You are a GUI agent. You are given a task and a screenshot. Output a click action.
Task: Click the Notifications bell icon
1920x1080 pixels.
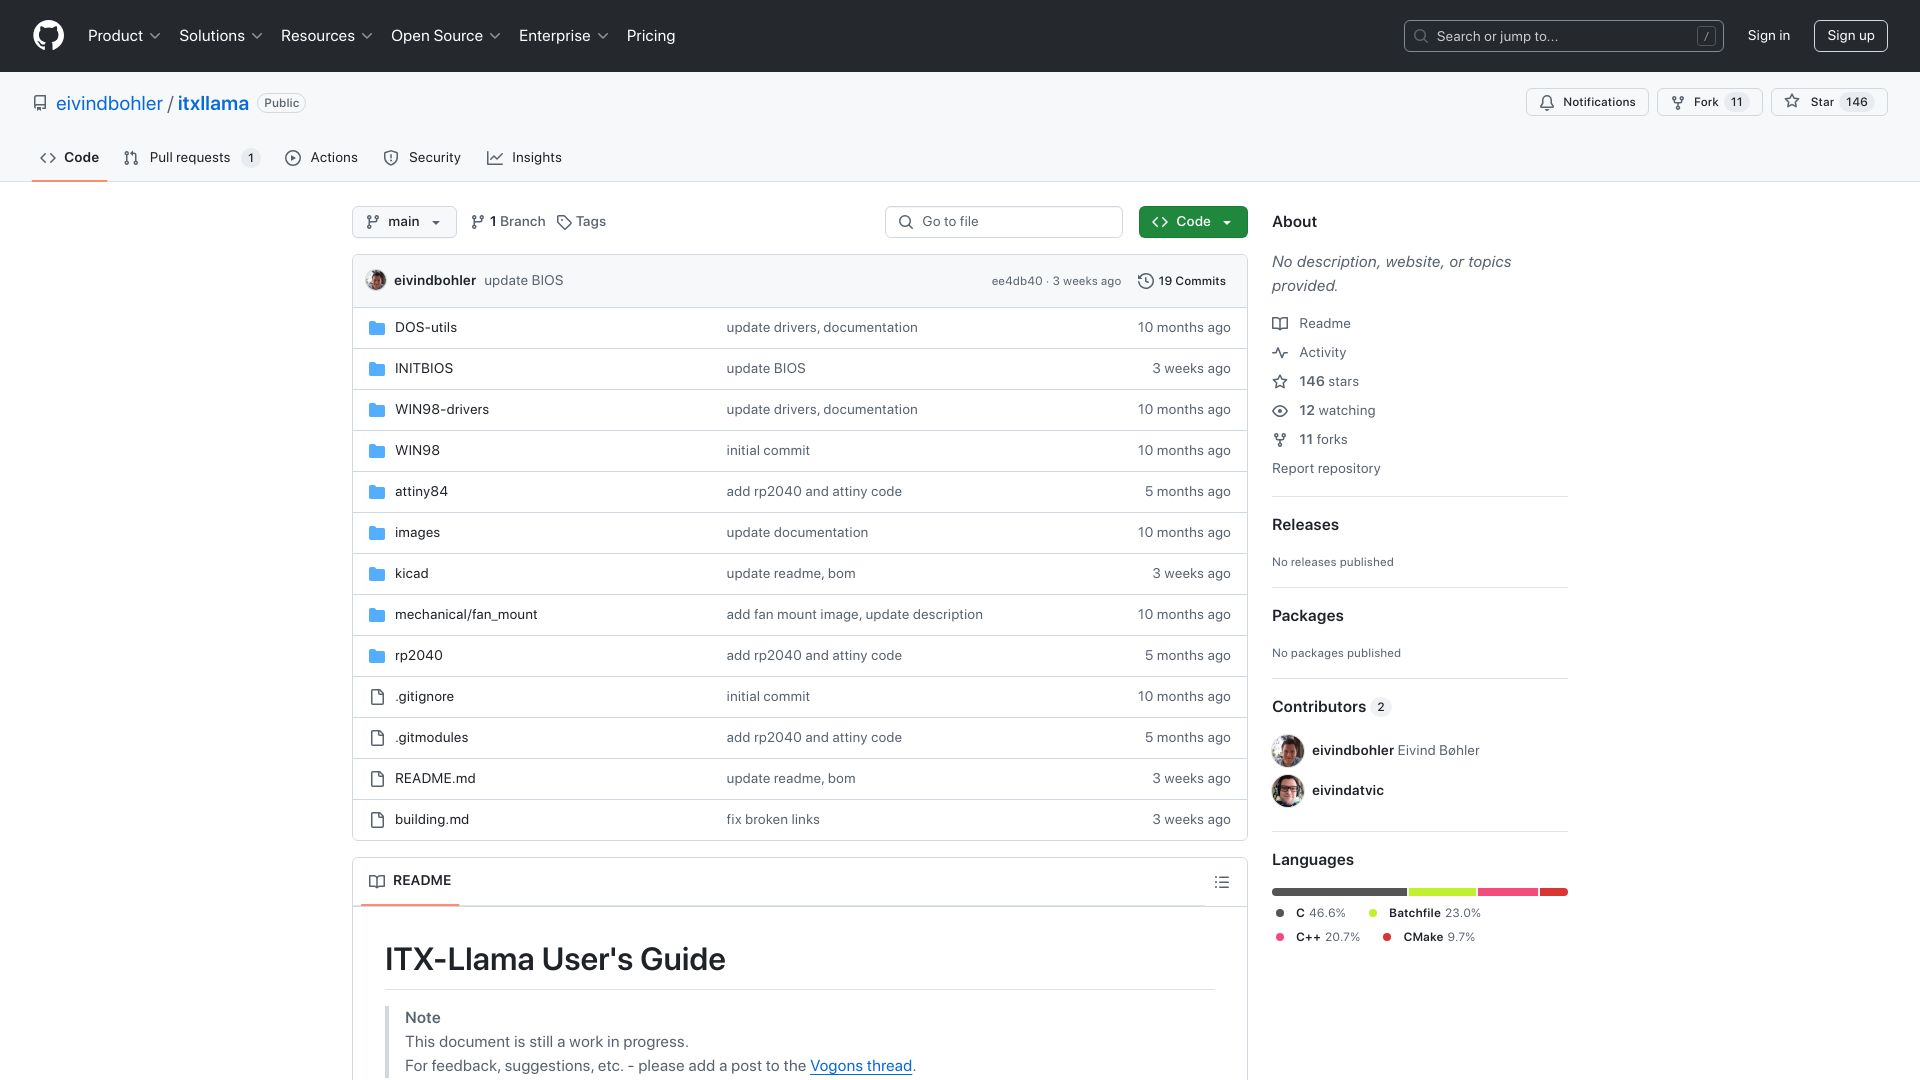pyautogui.click(x=1547, y=102)
